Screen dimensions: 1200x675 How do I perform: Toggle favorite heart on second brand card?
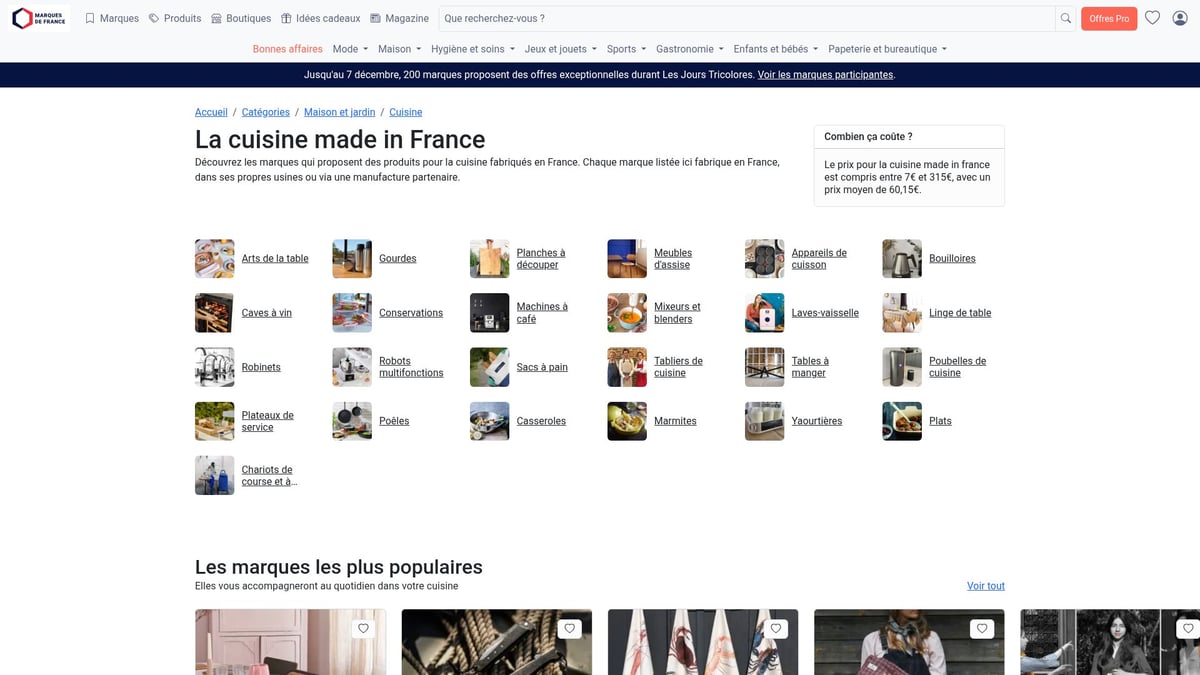569,629
